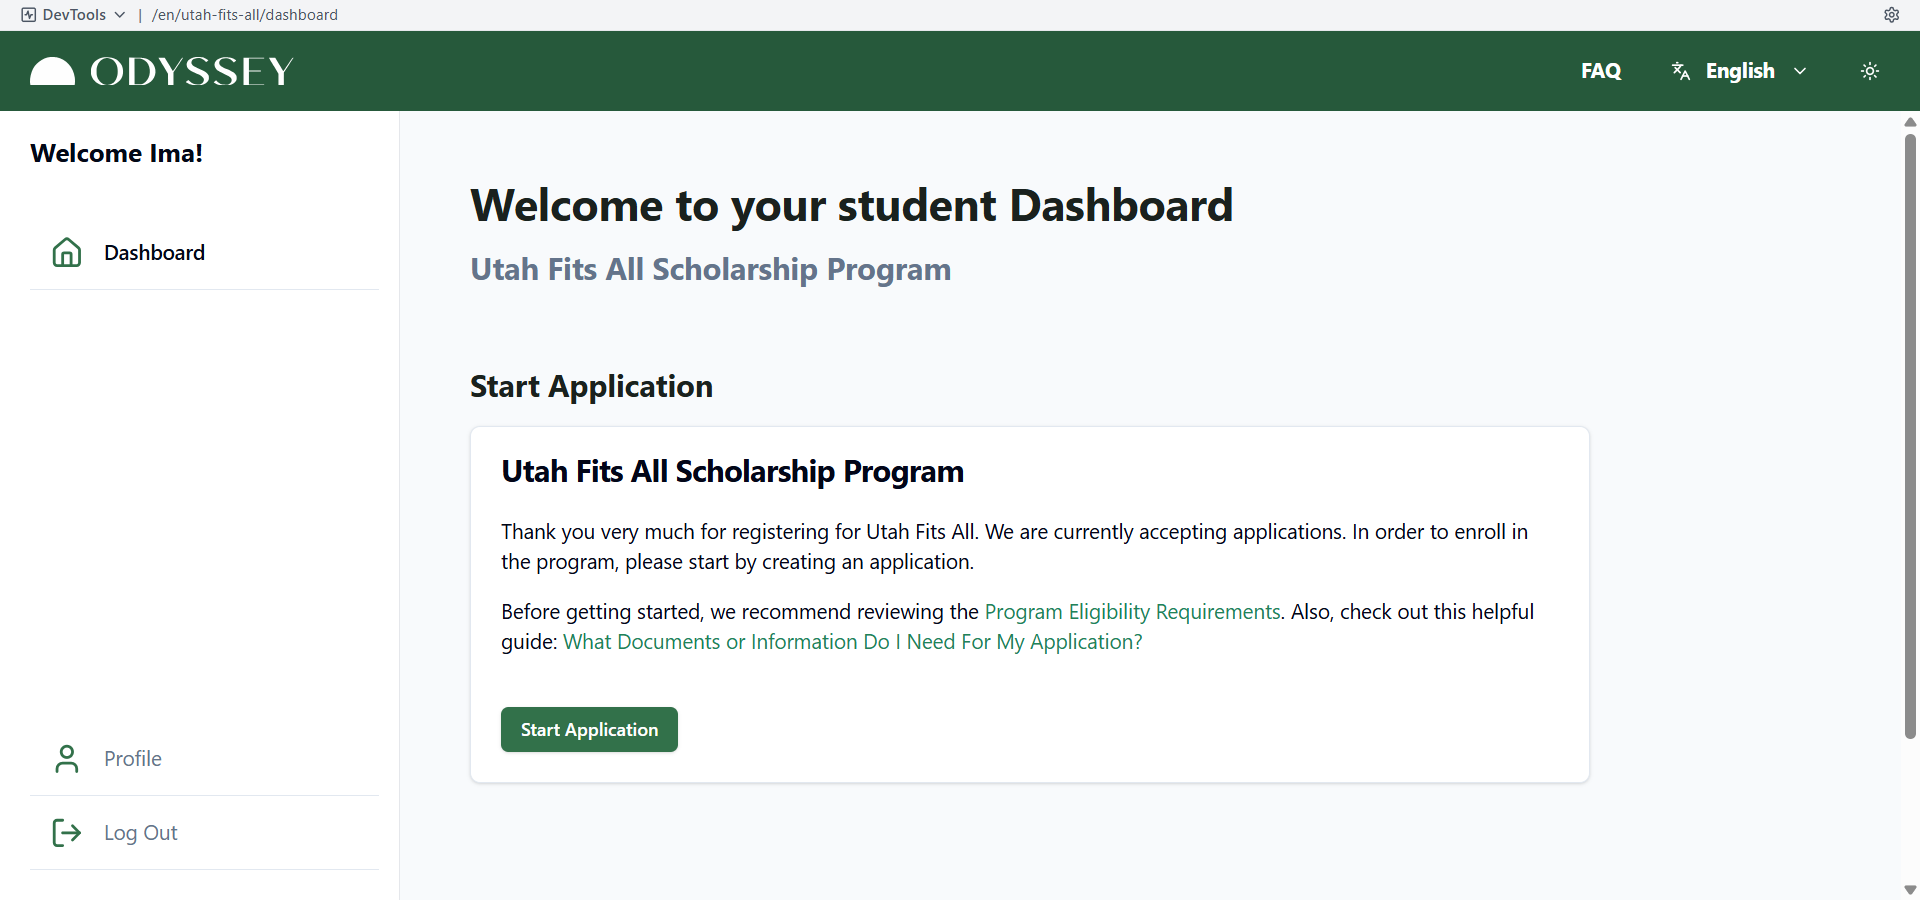Screen dimensions: 1920x900
Task: Open the What Documents guide link
Action: [x=852, y=642]
